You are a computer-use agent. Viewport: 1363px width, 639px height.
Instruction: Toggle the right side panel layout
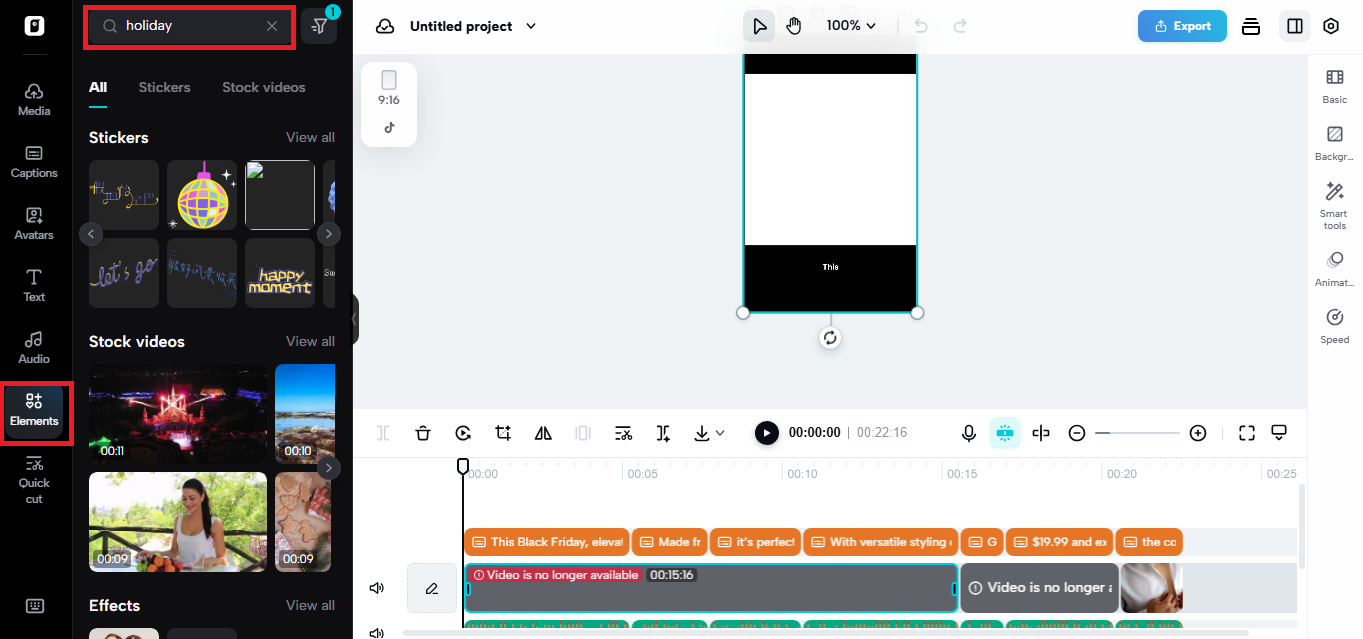(x=1295, y=26)
